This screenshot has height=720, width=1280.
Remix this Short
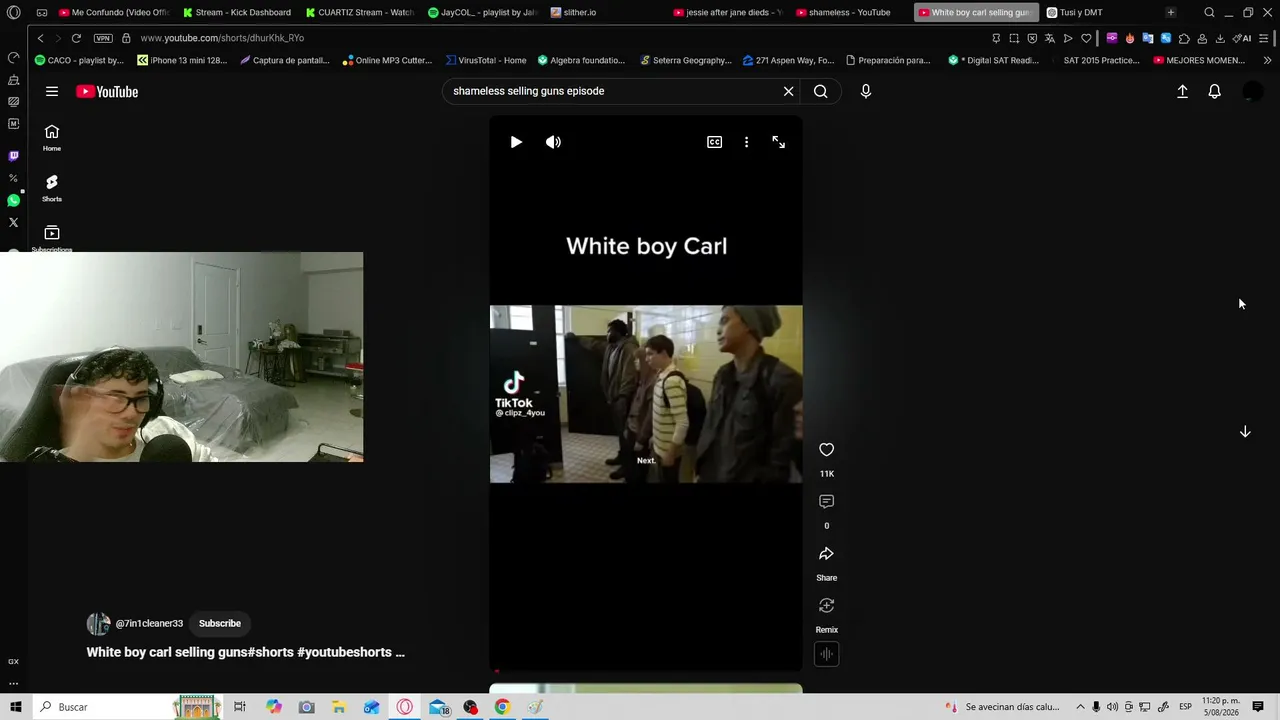pyautogui.click(x=826, y=606)
